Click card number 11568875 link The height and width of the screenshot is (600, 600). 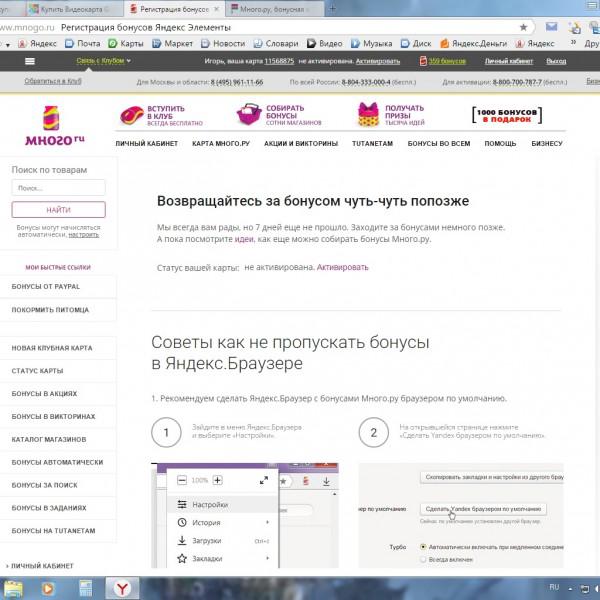coord(279,61)
